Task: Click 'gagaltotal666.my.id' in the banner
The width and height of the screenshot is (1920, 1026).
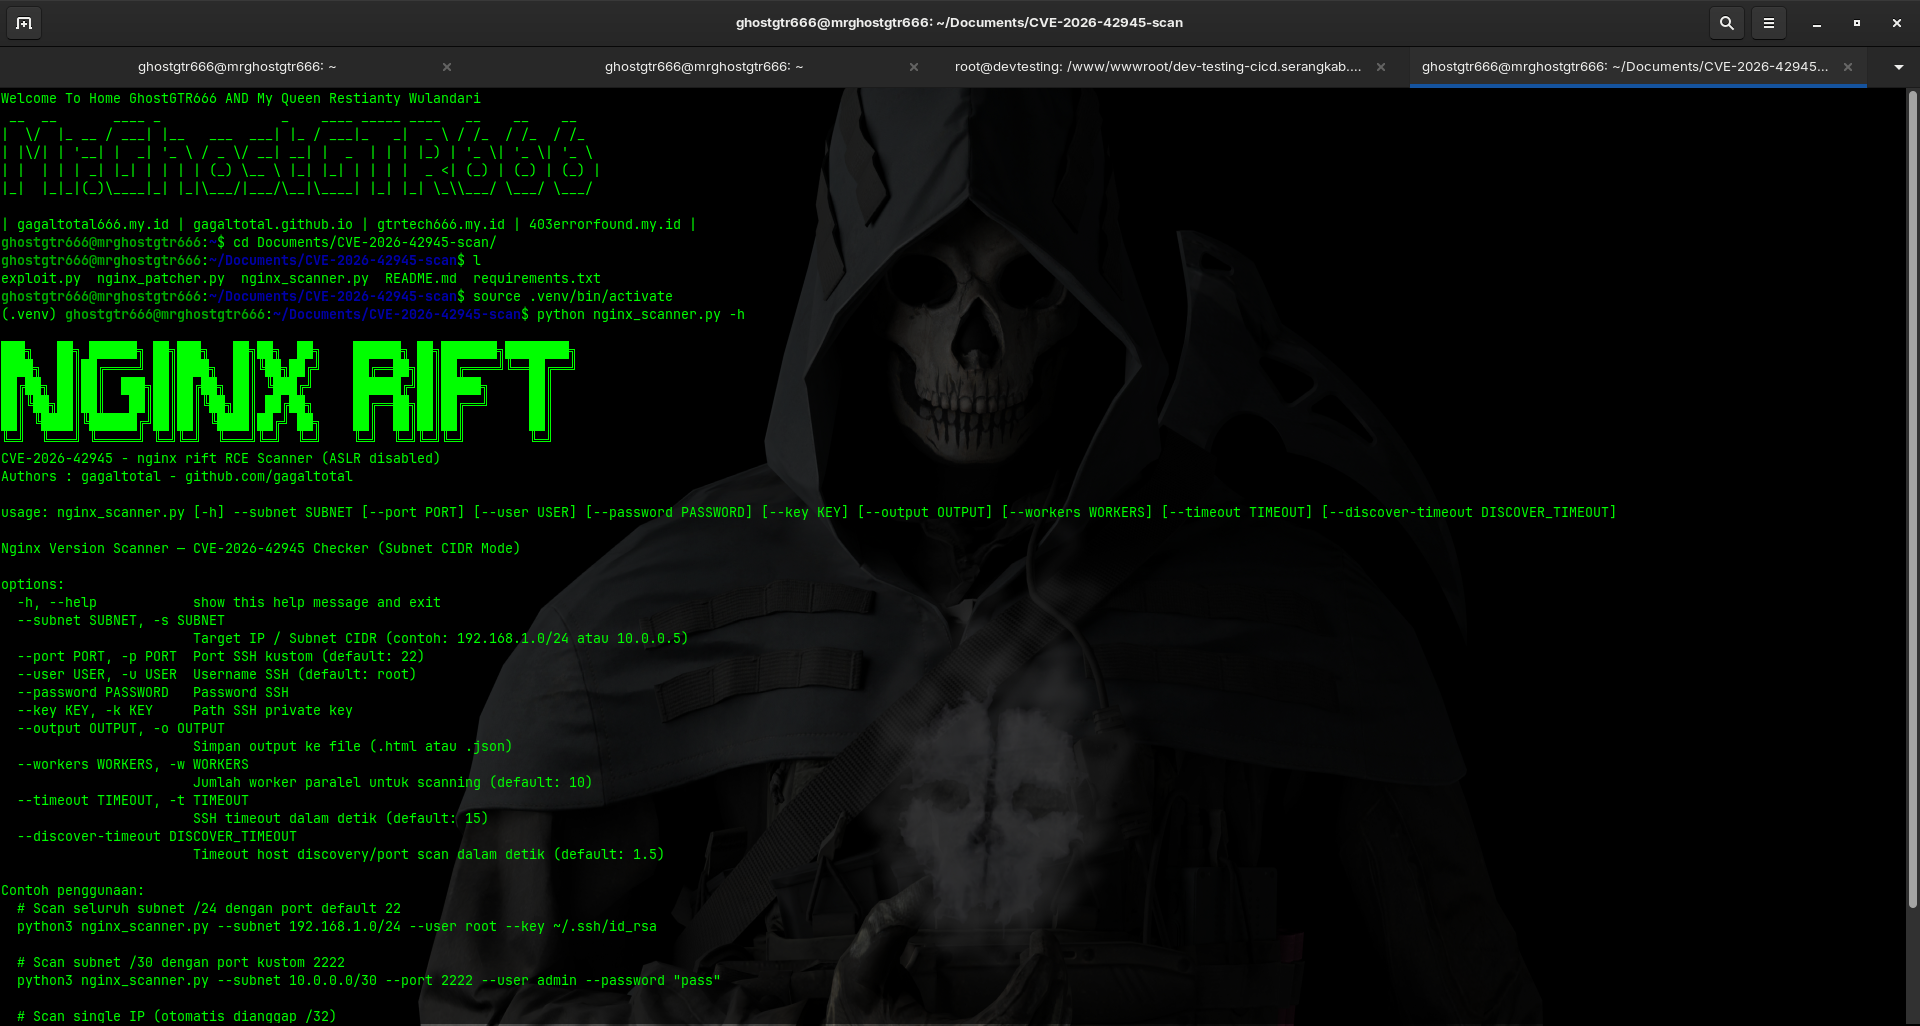Action: click(93, 225)
